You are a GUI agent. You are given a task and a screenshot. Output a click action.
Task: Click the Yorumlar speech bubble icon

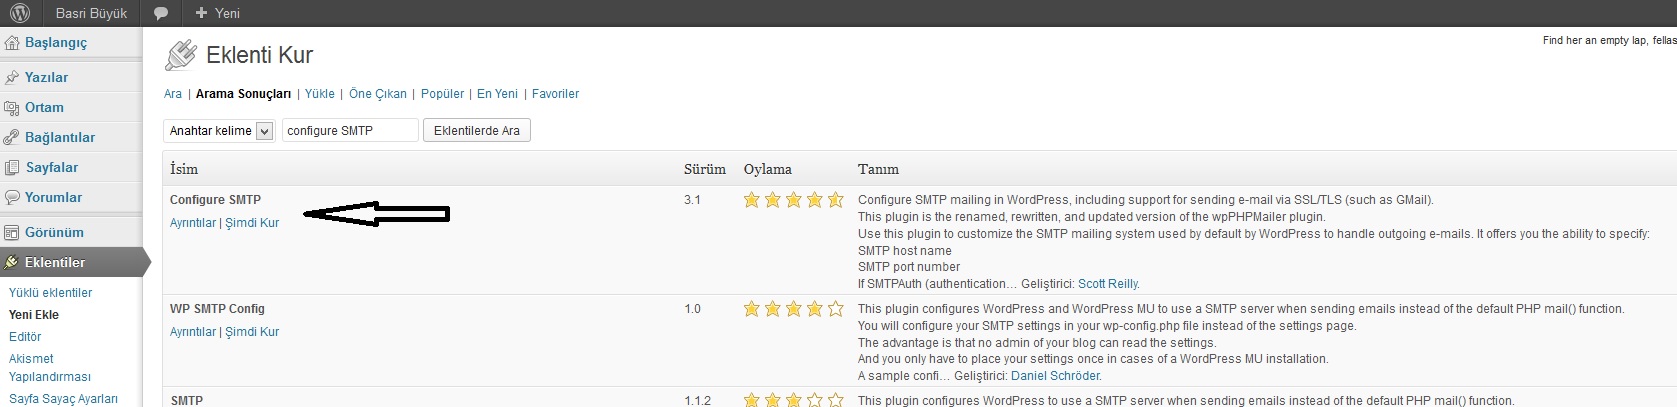[12, 197]
